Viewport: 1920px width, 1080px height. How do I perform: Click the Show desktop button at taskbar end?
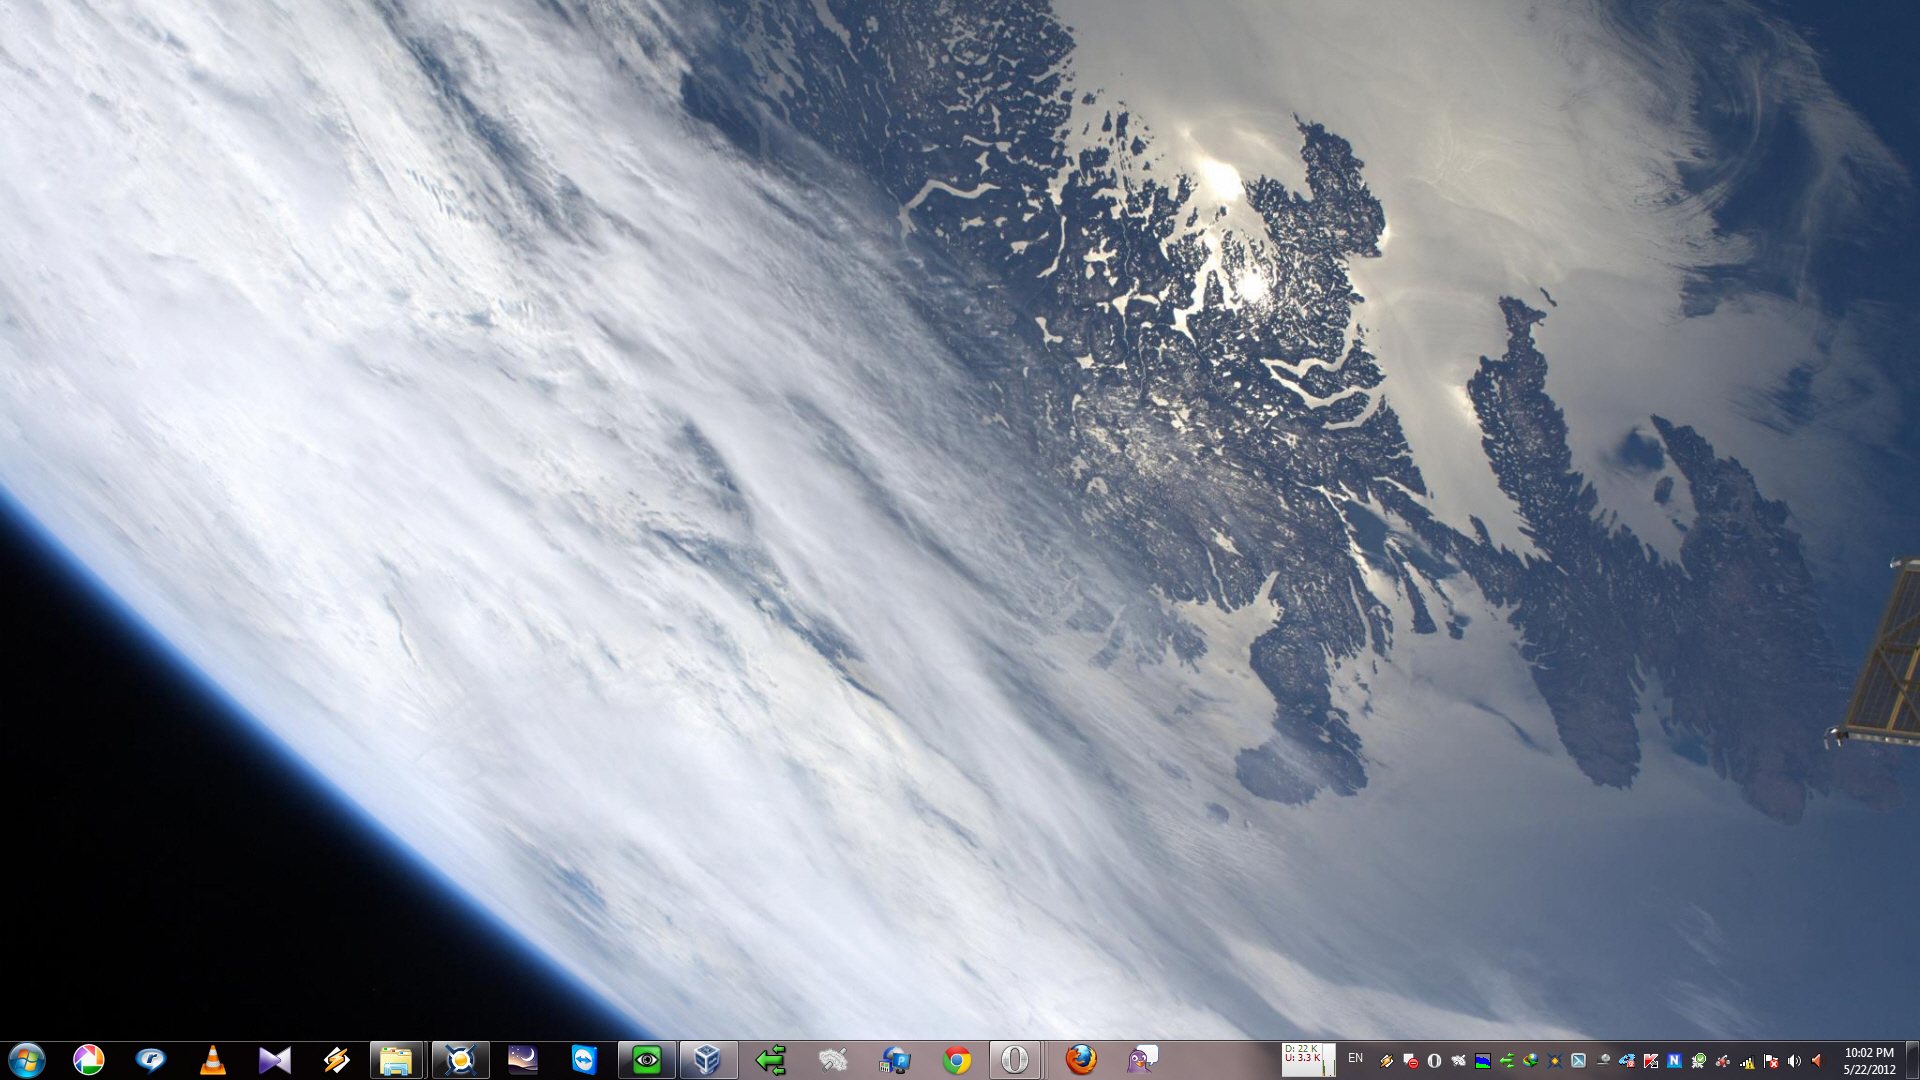(x=1912, y=1060)
